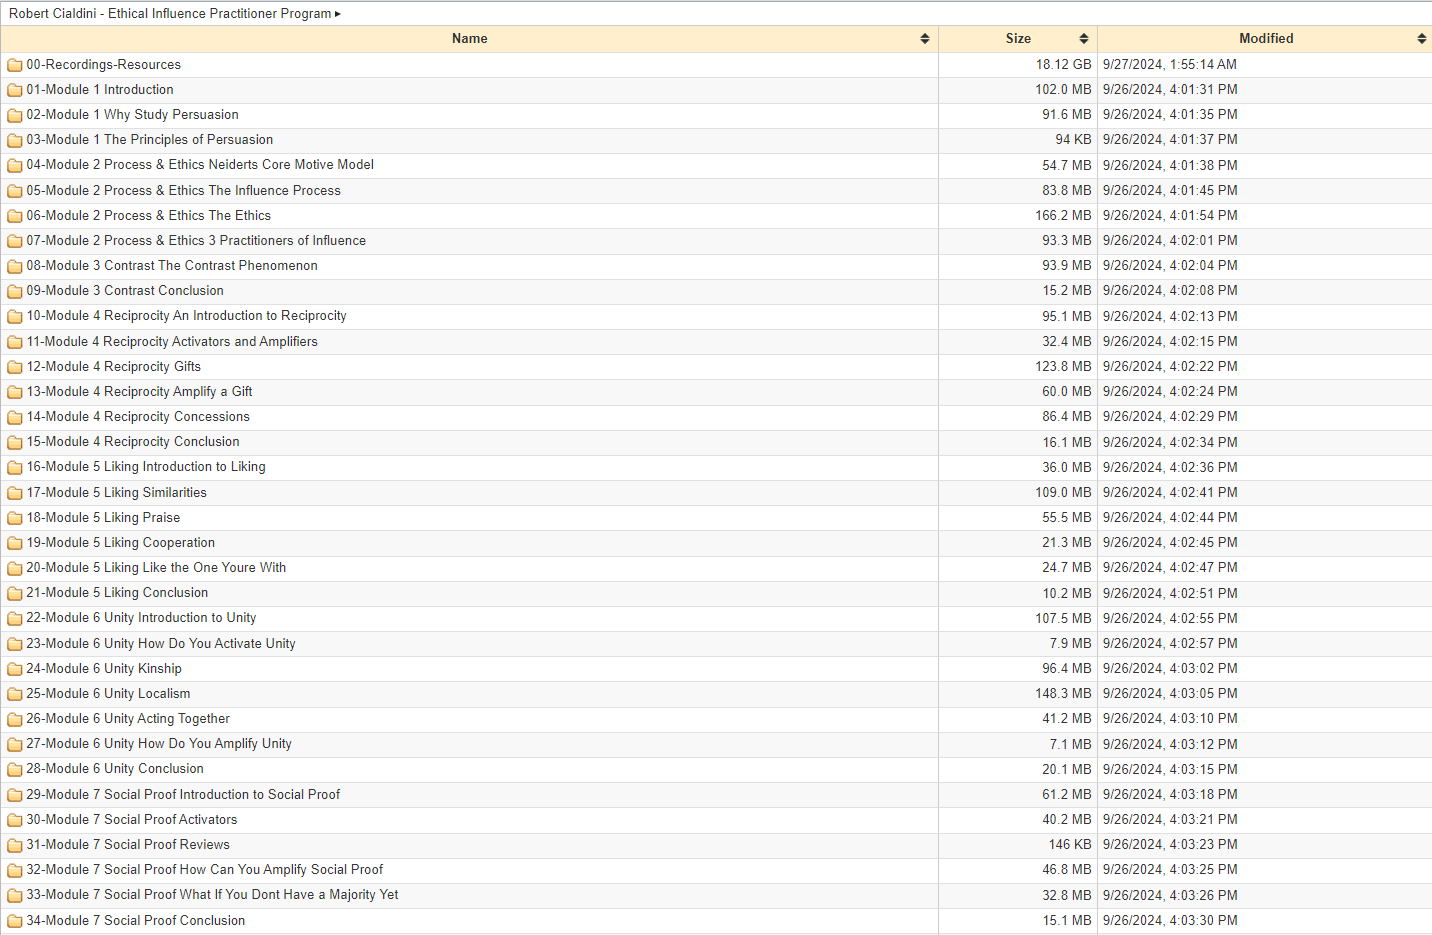1432x935 pixels.
Task: Click folder icon next to 02-Module 1 Why Study Persuasion
Action: (x=15, y=115)
